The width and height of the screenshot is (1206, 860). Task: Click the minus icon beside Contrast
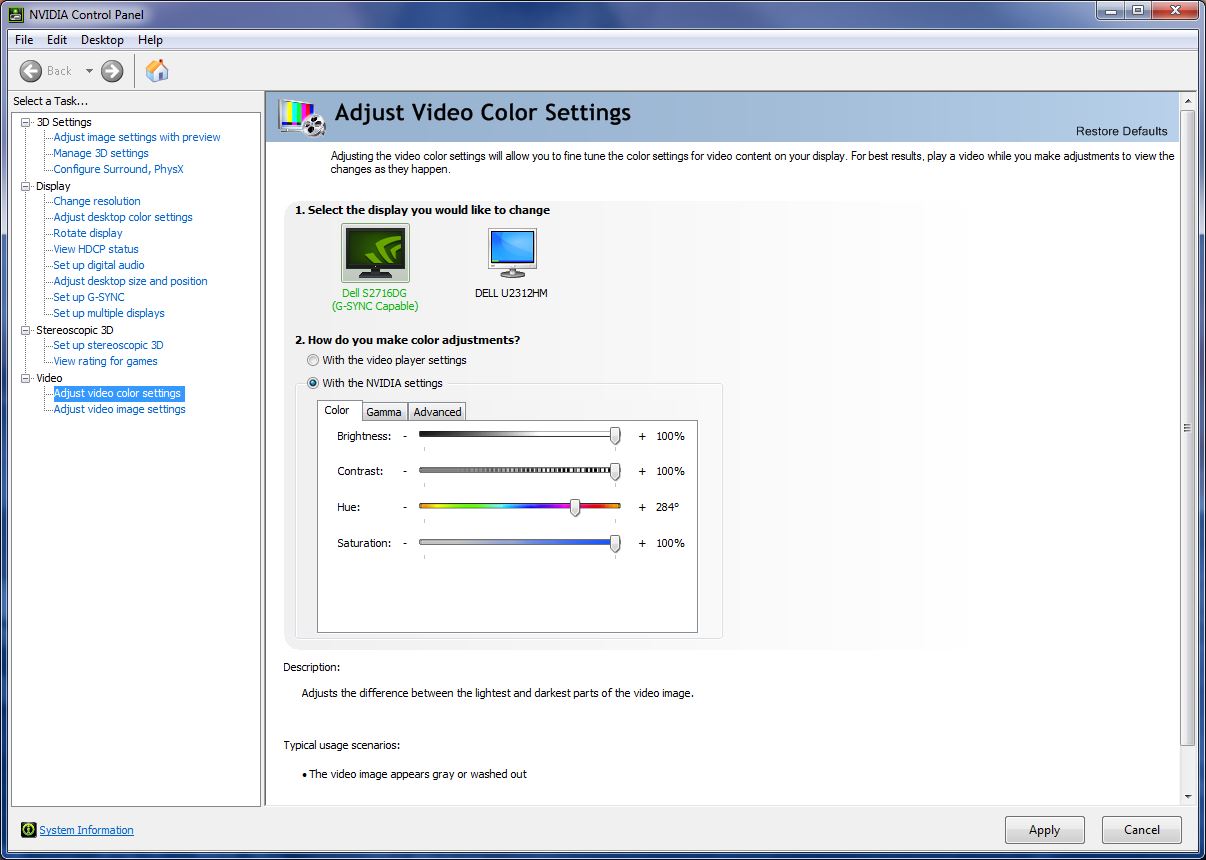pyautogui.click(x=405, y=471)
